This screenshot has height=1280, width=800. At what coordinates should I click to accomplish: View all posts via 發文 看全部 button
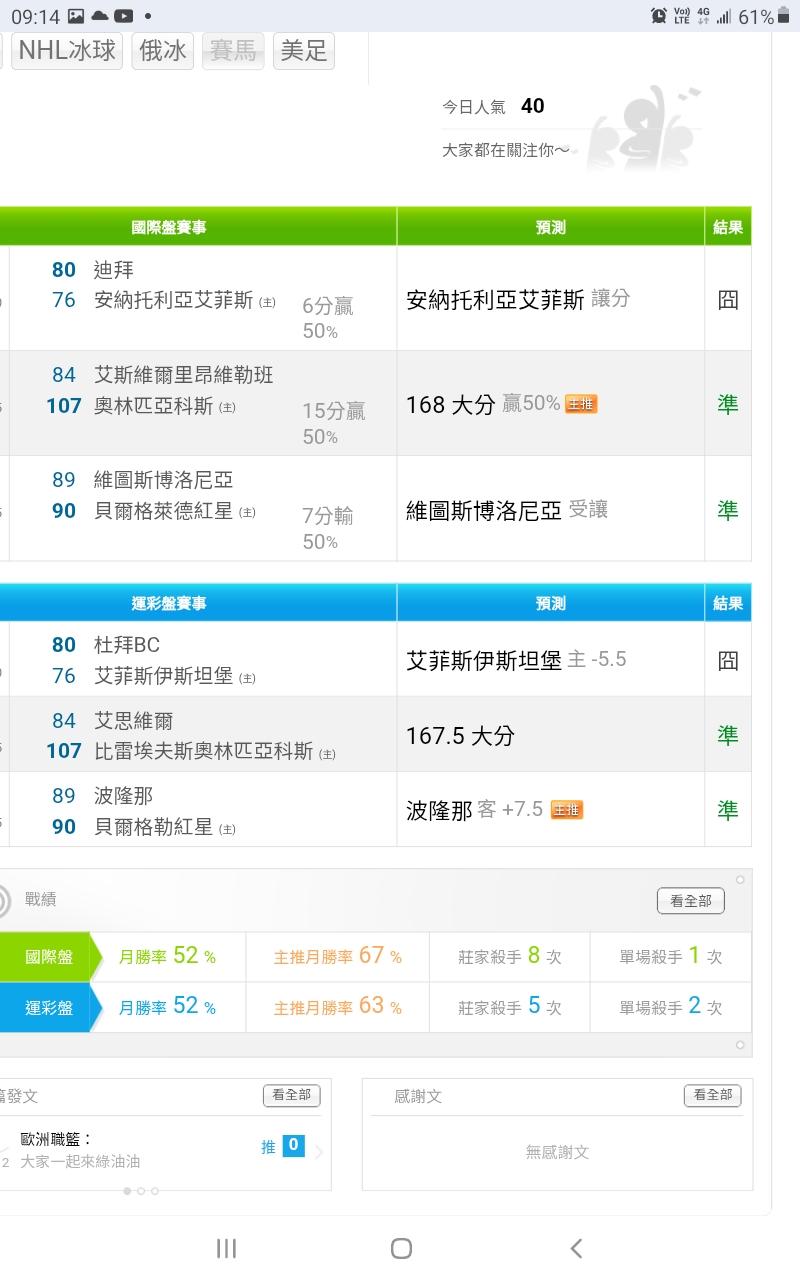tap(291, 1095)
